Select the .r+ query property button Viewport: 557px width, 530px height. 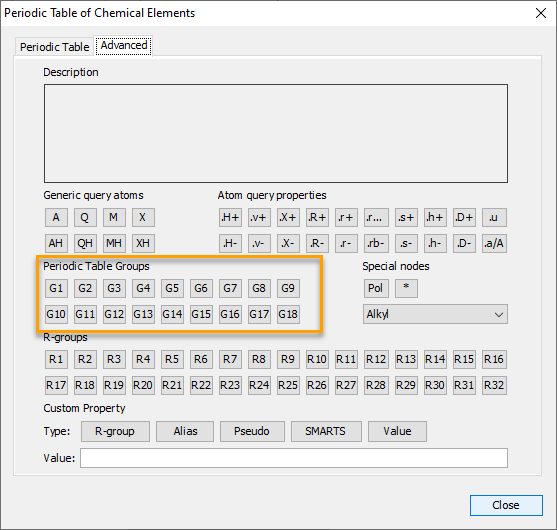(x=346, y=217)
